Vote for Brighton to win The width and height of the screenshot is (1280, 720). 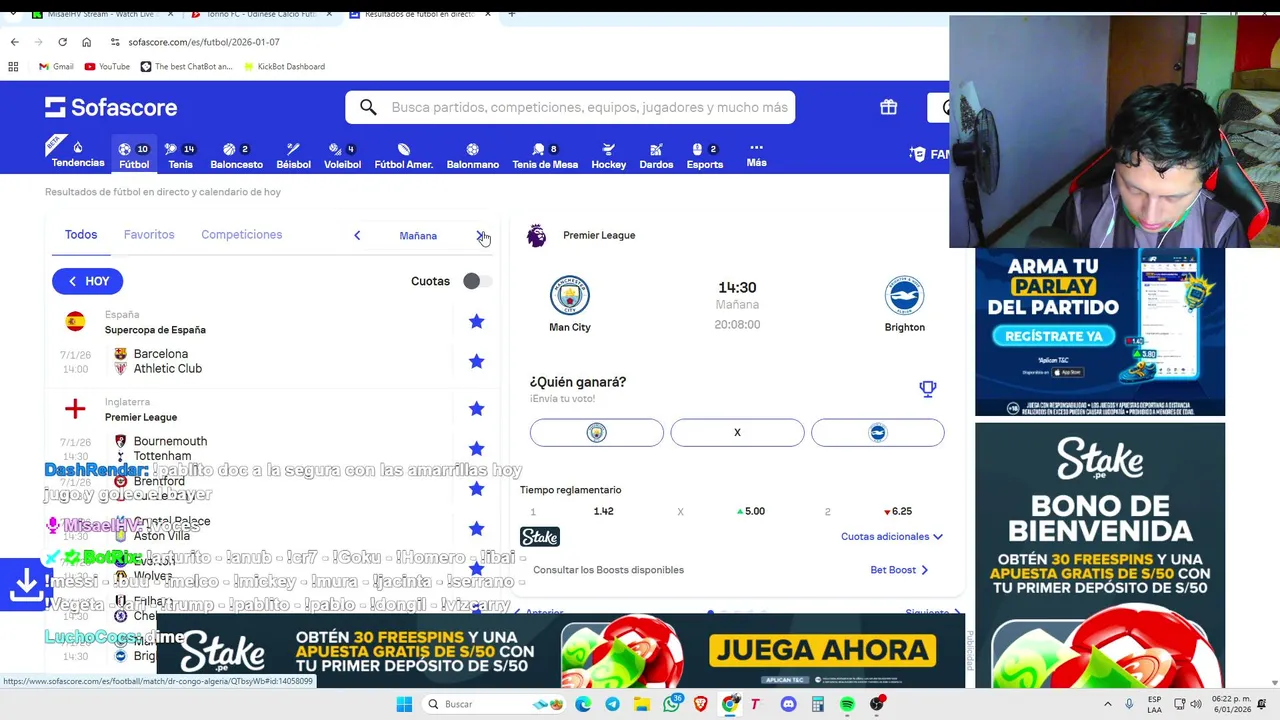click(877, 432)
